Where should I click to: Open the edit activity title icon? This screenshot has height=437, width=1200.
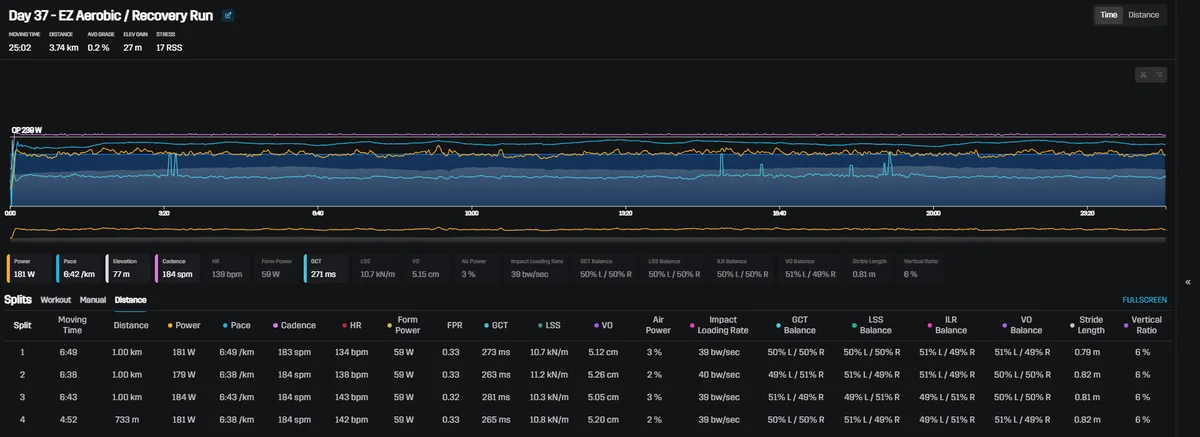[228, 15]
